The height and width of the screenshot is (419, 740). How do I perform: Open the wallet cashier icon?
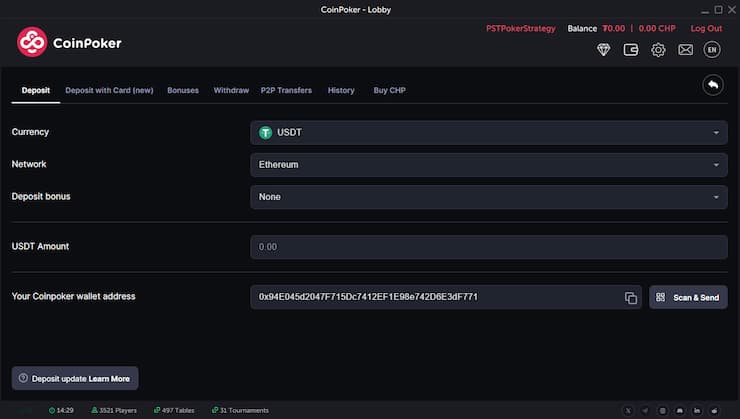click(631, 50)
